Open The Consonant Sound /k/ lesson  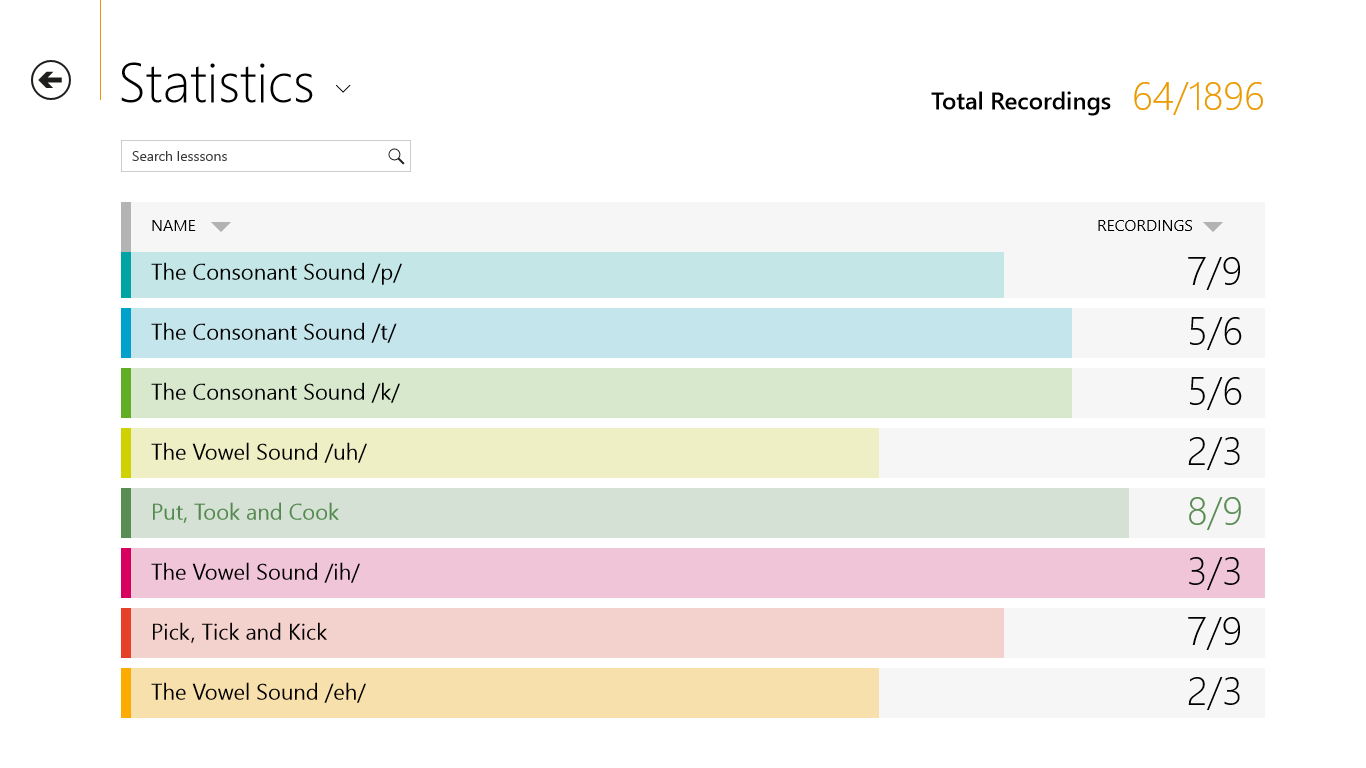pyautogui.click(x=275, y=393)
